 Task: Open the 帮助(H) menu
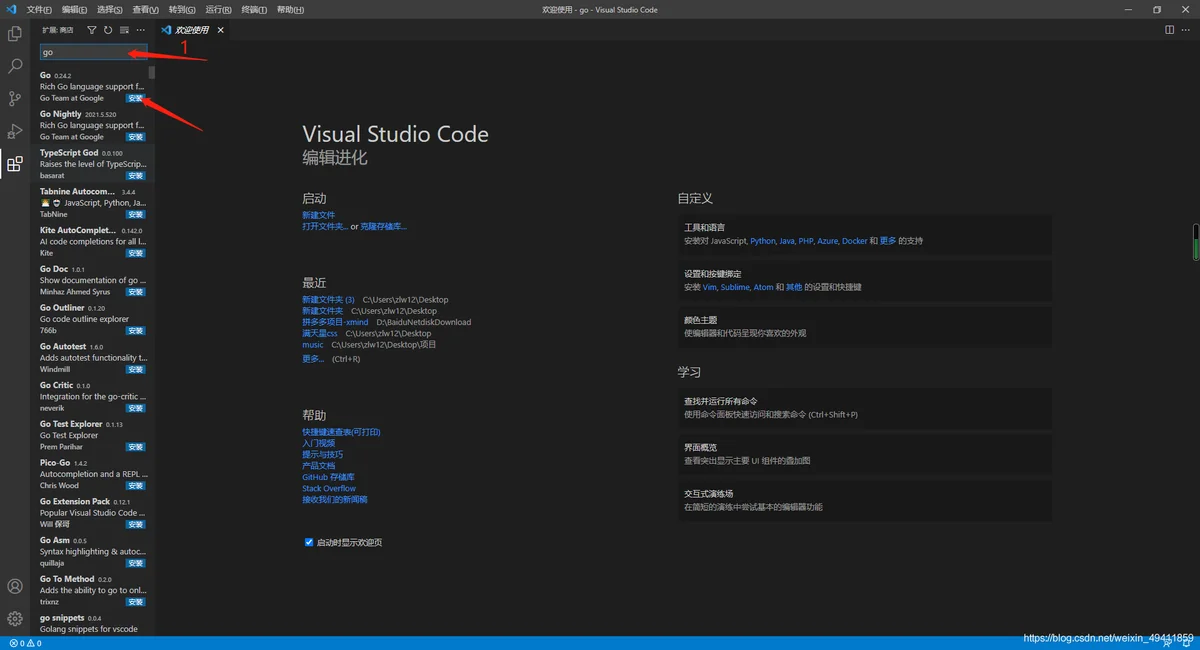point(290,9)
